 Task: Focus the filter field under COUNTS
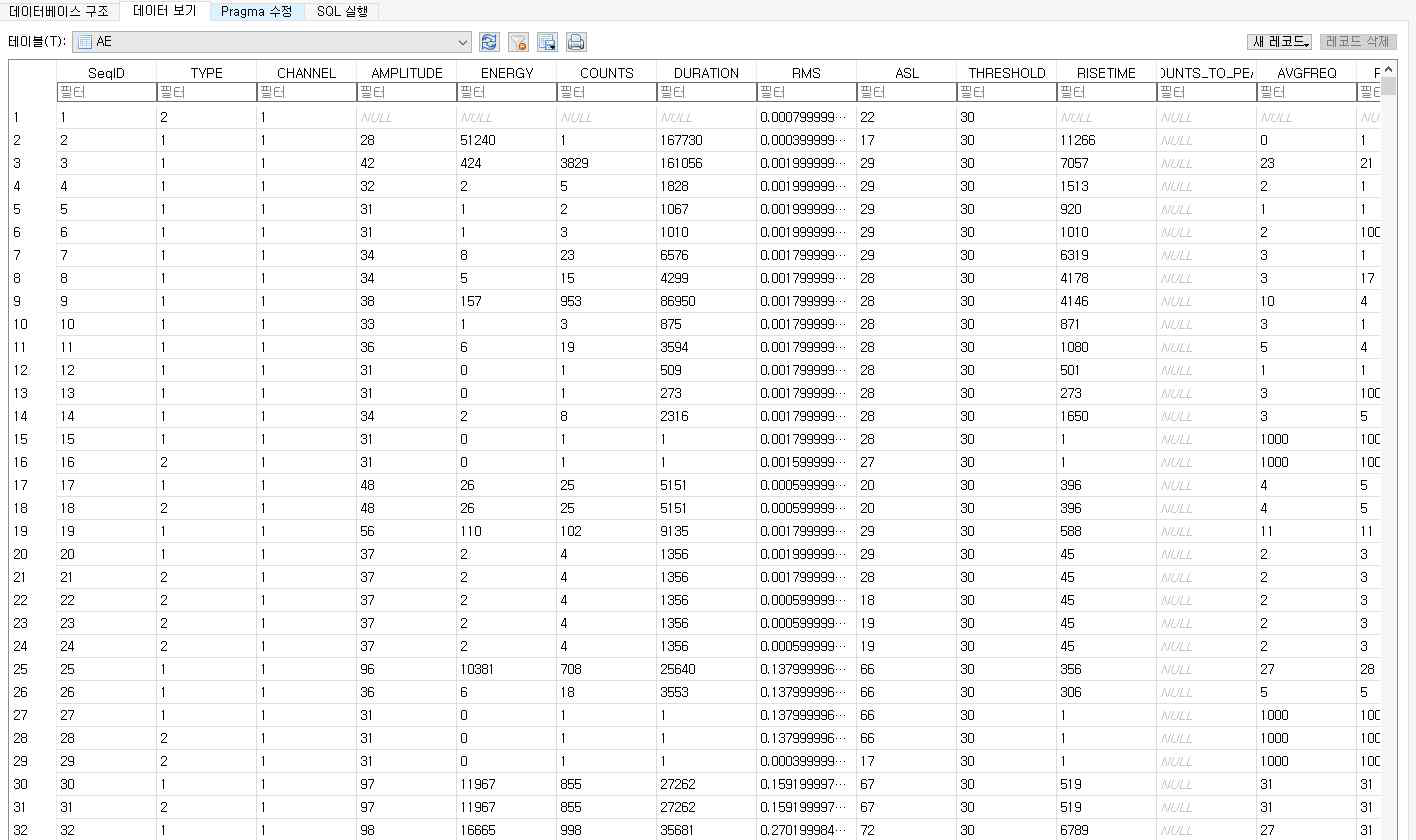coord(606,92)
